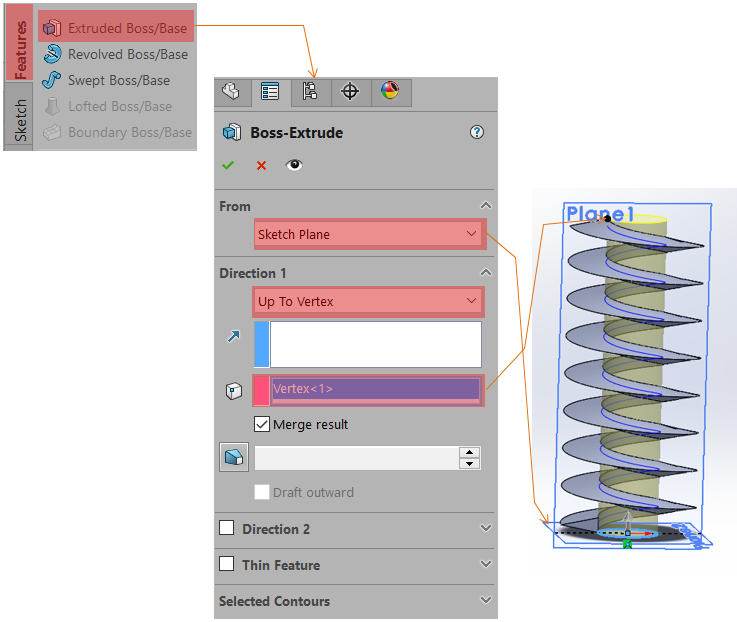
Task: Click Lofted Boss/Base entry
Action: coord(108,106)
